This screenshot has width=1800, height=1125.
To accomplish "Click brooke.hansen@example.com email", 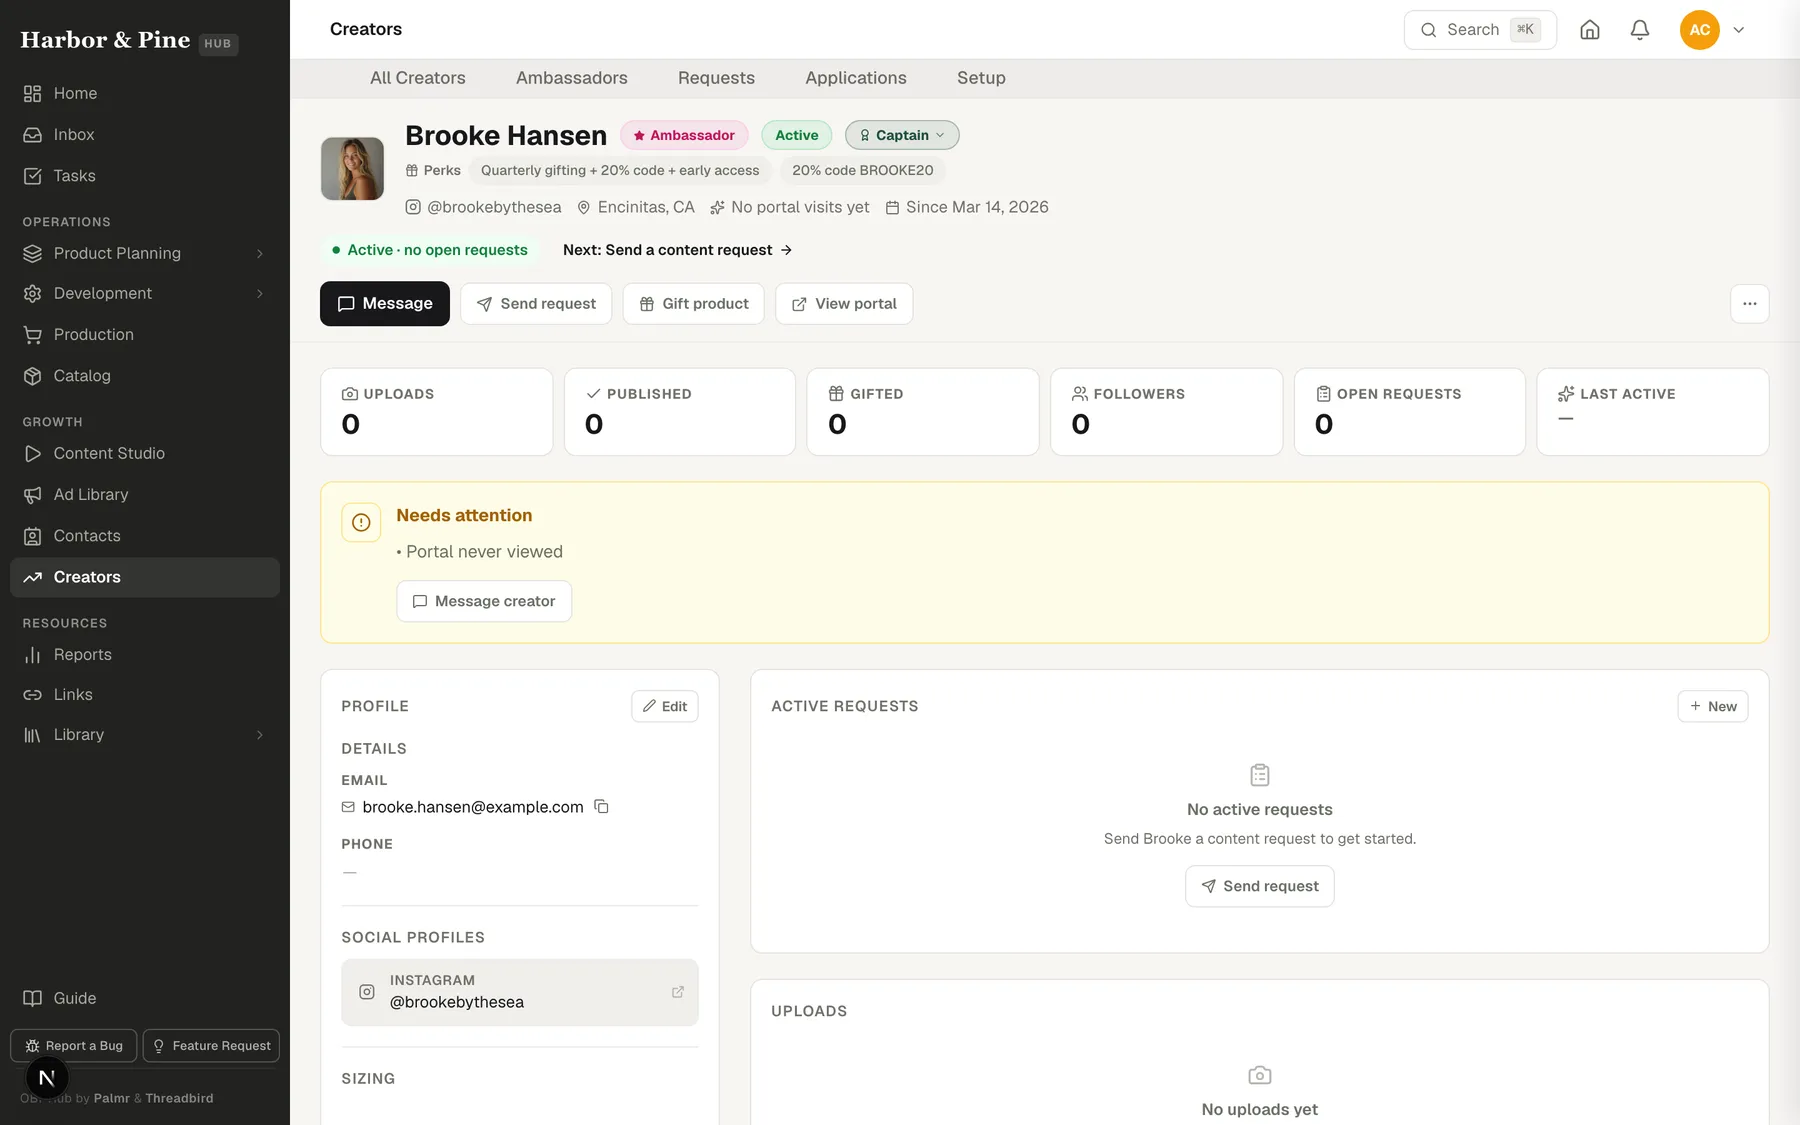I will click(x=472, y=807).
